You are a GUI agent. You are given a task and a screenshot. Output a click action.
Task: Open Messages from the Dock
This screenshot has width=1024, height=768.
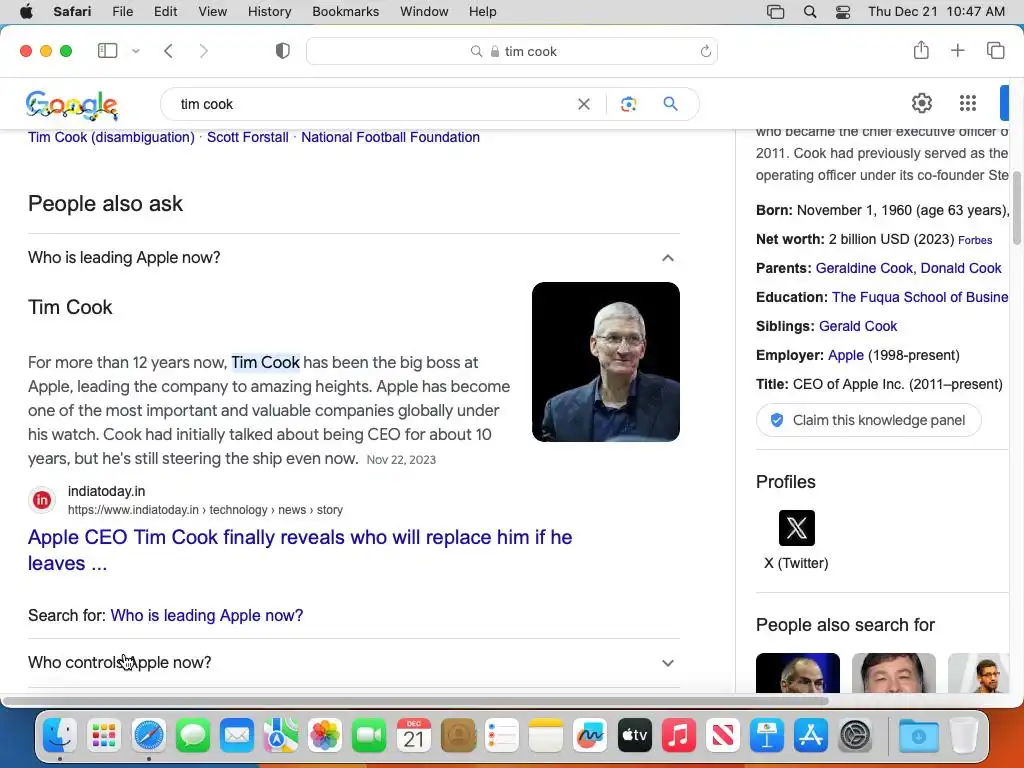[x=193, y=736]
